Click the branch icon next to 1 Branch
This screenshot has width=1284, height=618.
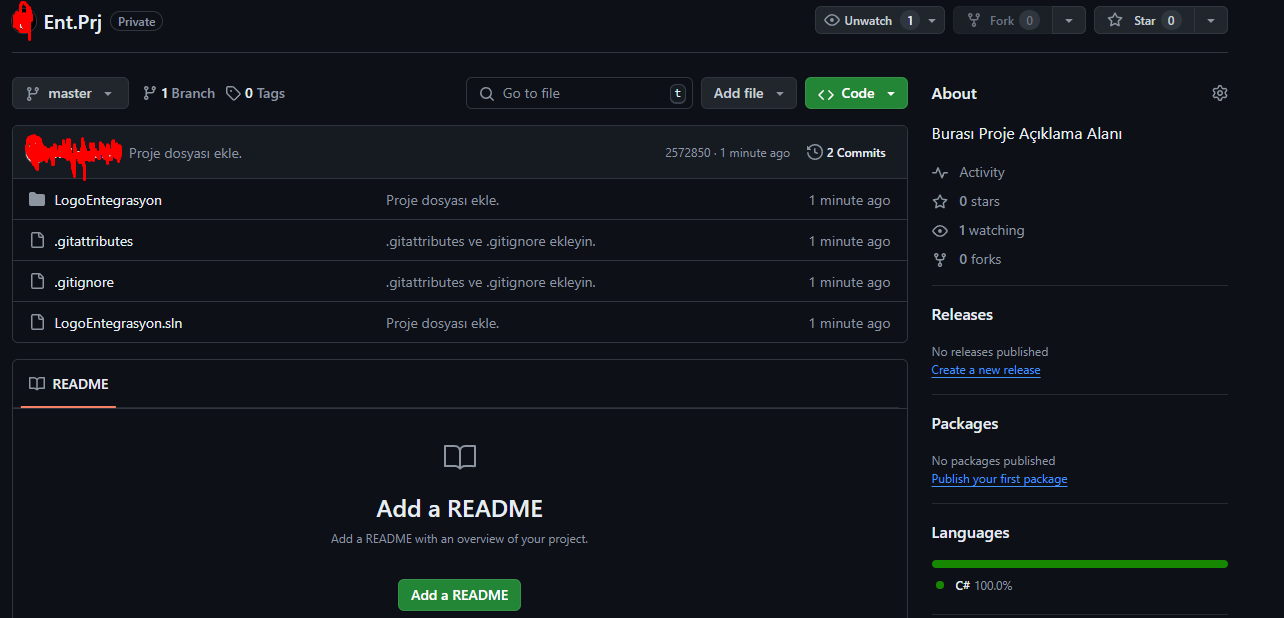coord(150,93)
